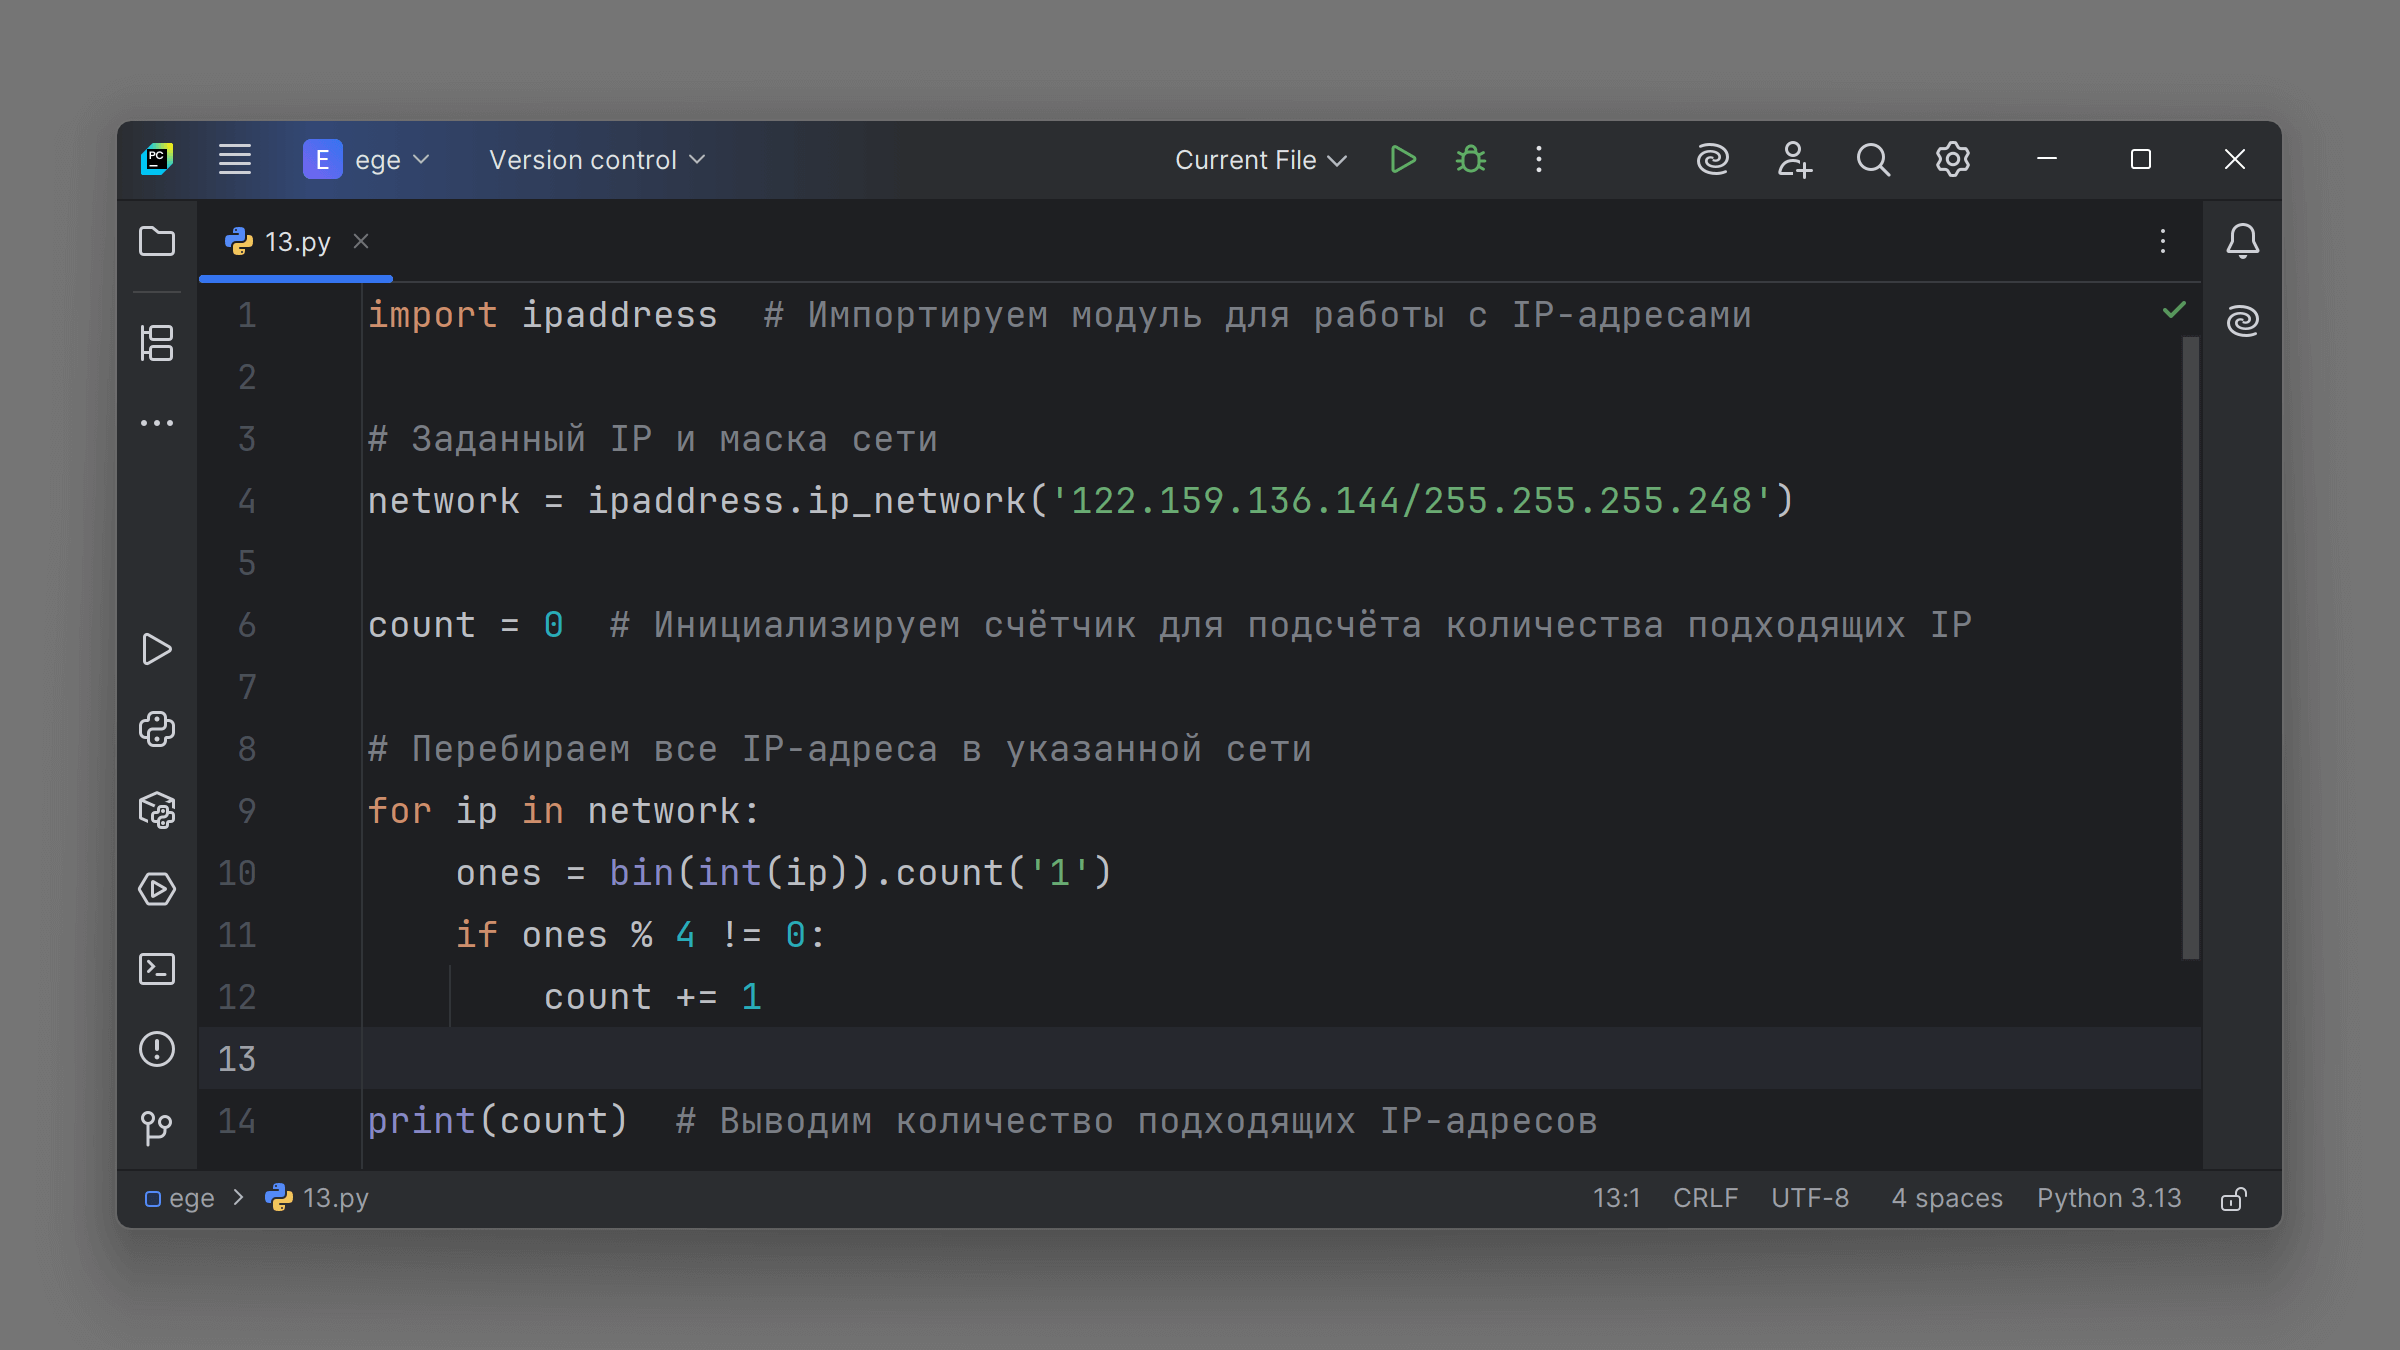
Task: Expand the Version control dropdown
Action: pos(597,160)
